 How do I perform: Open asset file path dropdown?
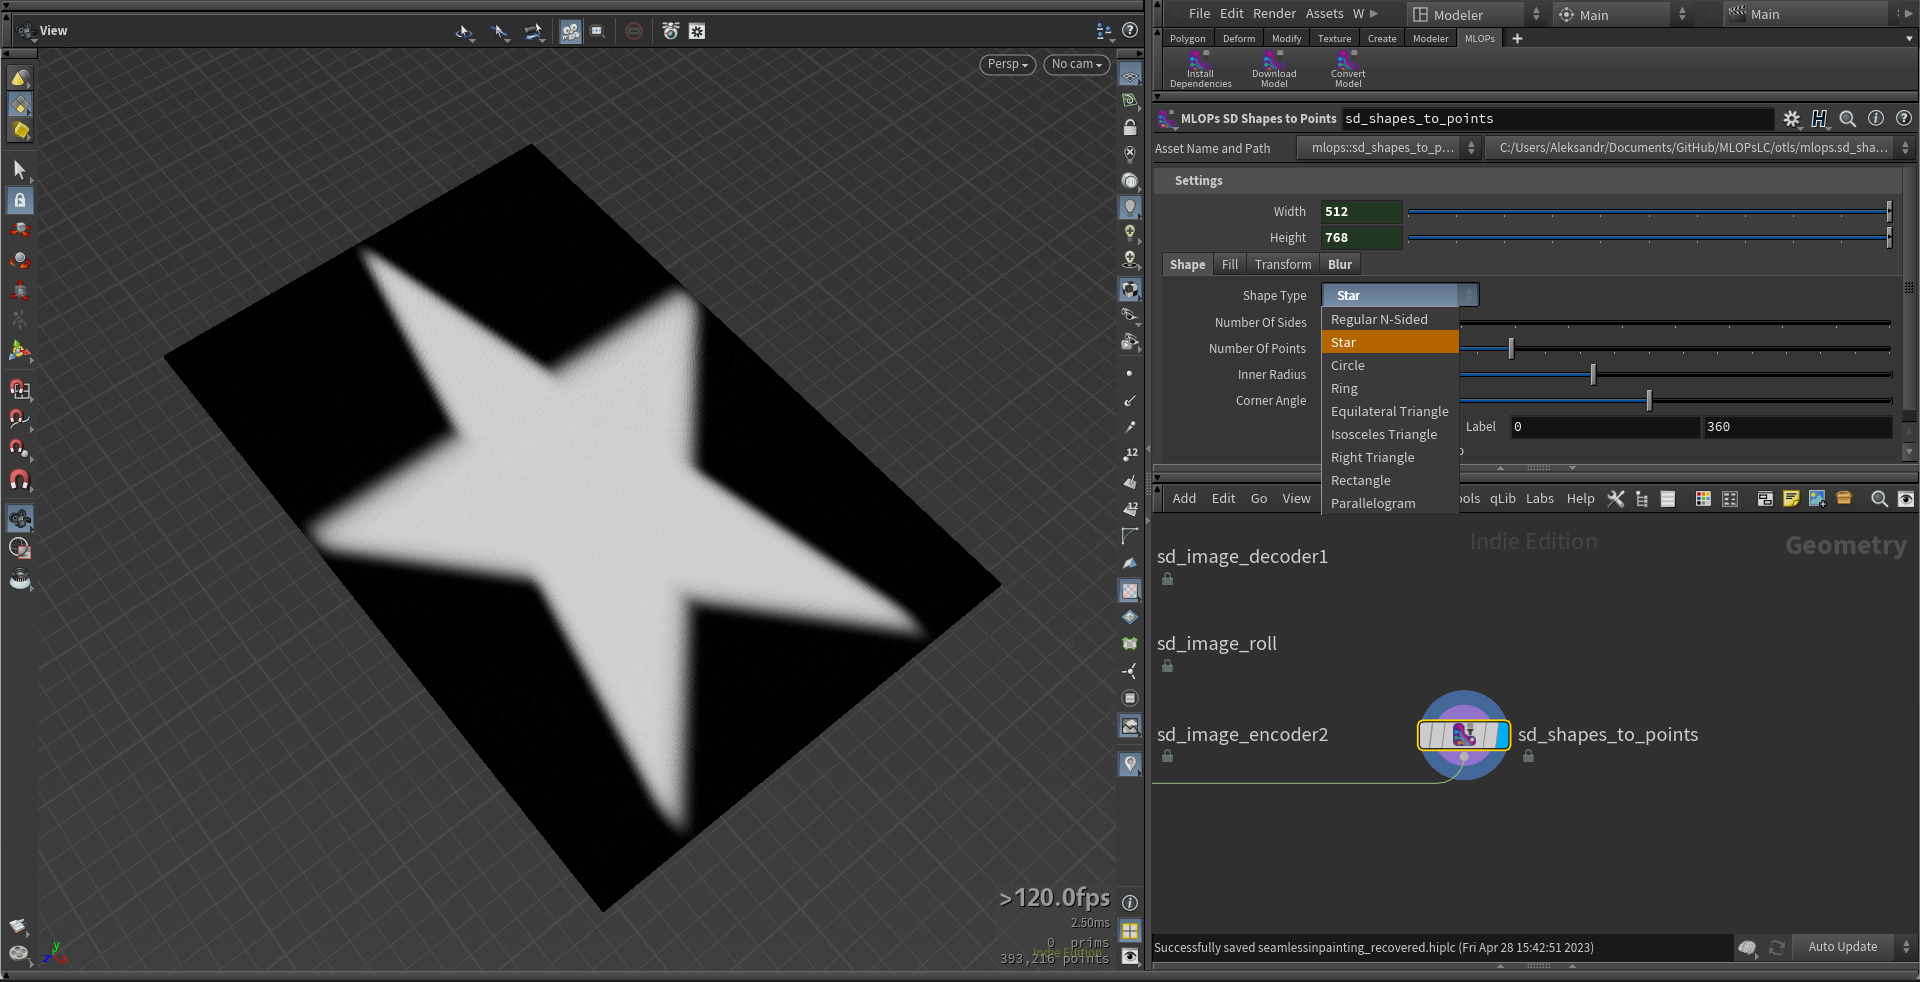pos(1698,148)
